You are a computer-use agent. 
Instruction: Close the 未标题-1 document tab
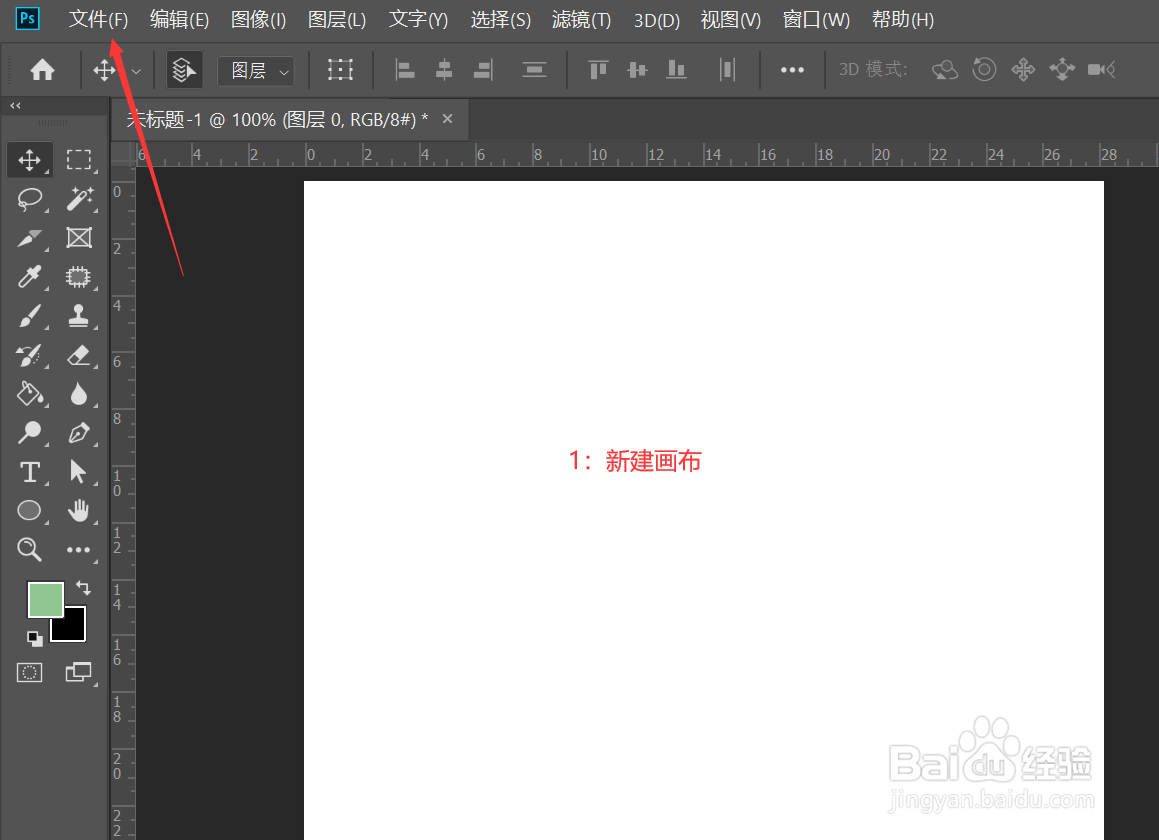click(447, 118)
